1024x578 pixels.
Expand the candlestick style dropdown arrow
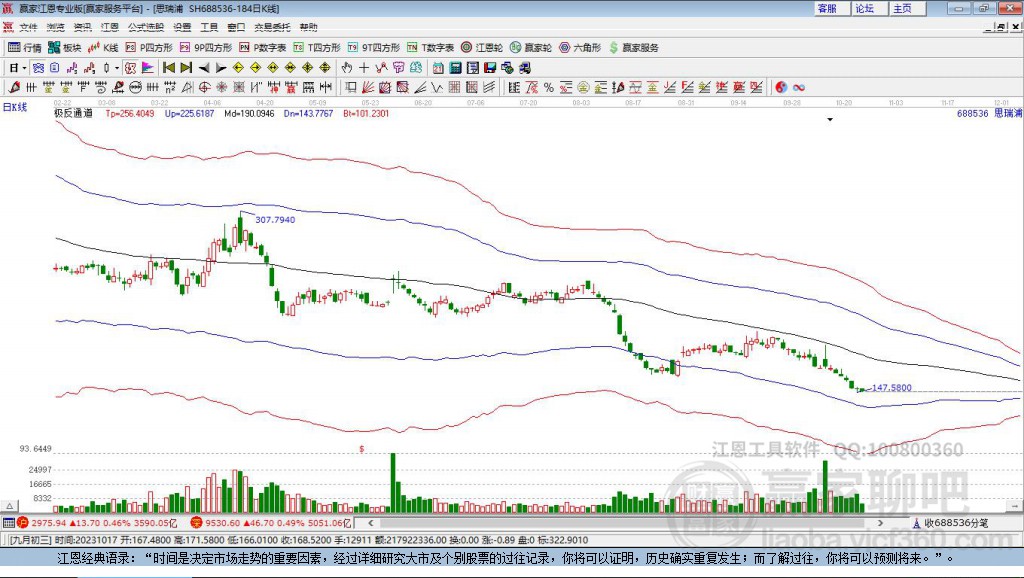[x=117, y=67]
